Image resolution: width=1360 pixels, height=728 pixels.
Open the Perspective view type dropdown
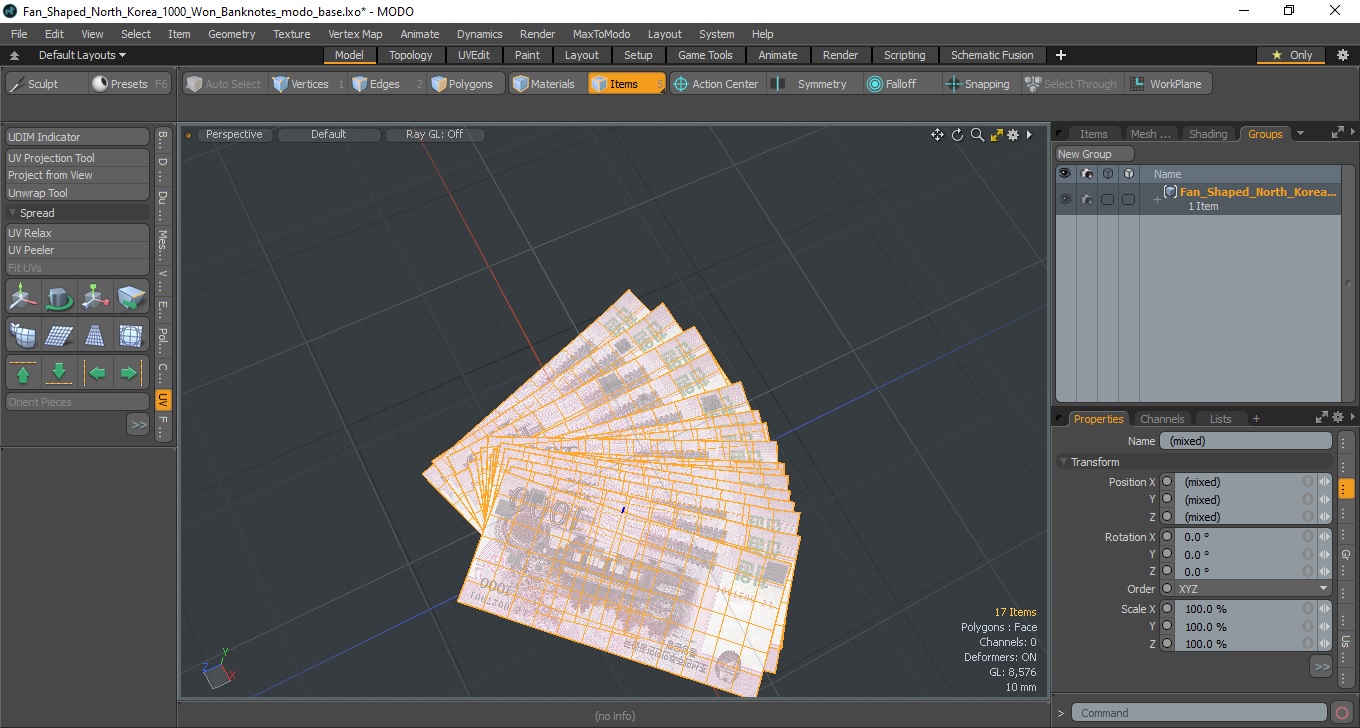[x=234, y=134]
